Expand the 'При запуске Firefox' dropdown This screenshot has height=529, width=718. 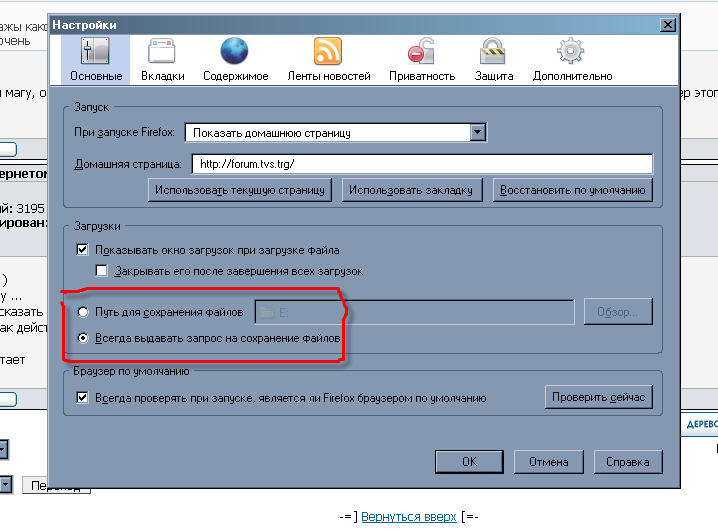[477, 132]
